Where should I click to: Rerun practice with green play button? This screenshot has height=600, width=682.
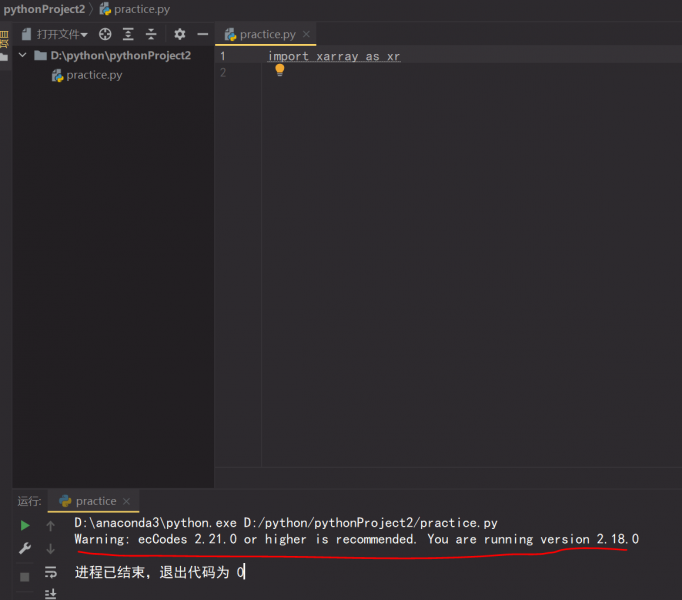point(25,525)
